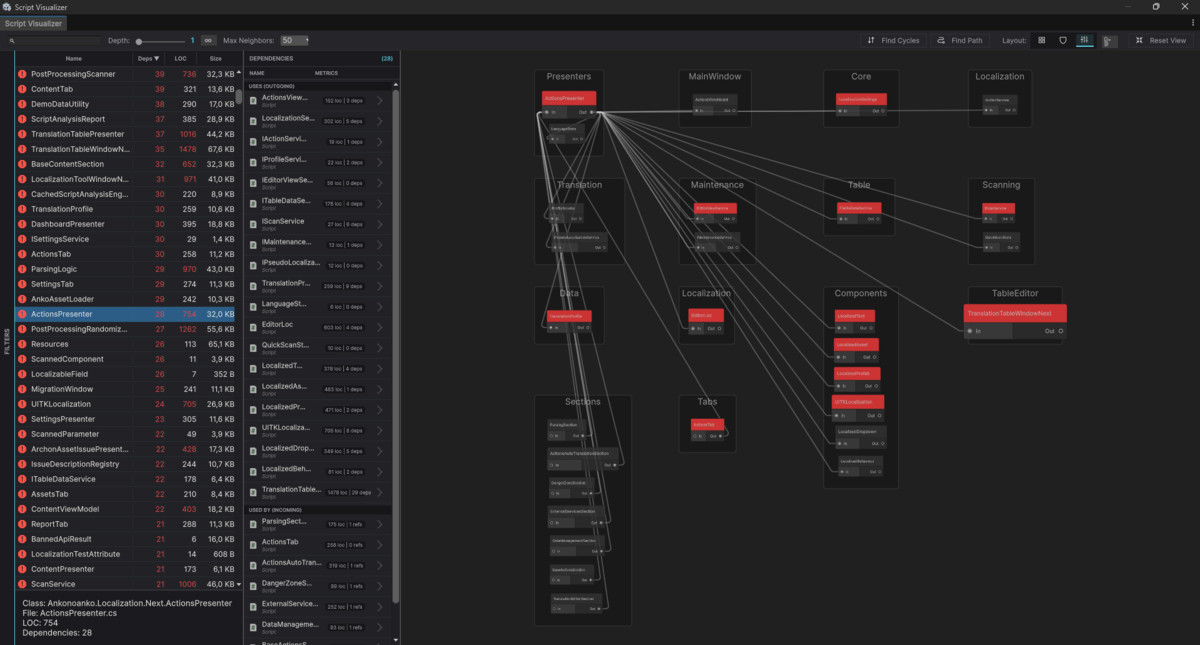This screenshot has width=1200, height=645.
Task: Click the error icon beside TranslationProfile
Action: [23, 209]
